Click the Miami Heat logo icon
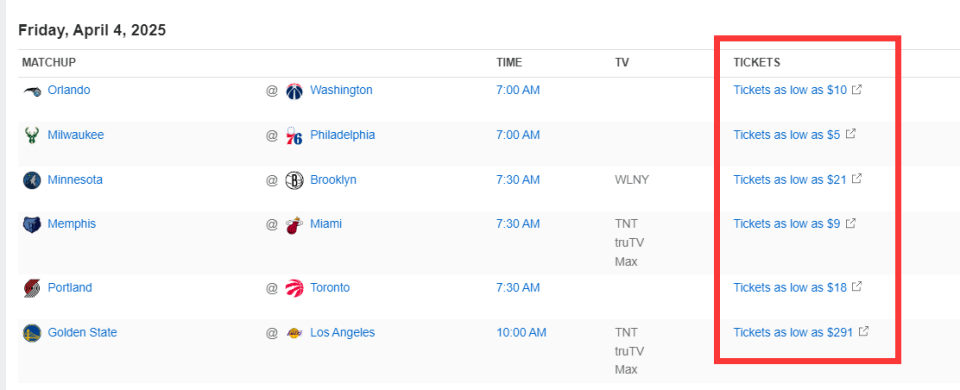 tap(294, 225)
